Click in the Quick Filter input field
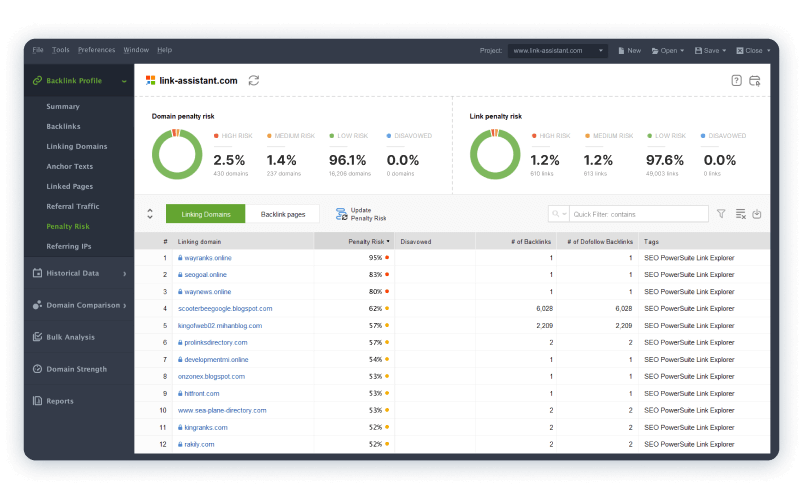The width and height of the screenshot is (803, 499). point(639,214)
